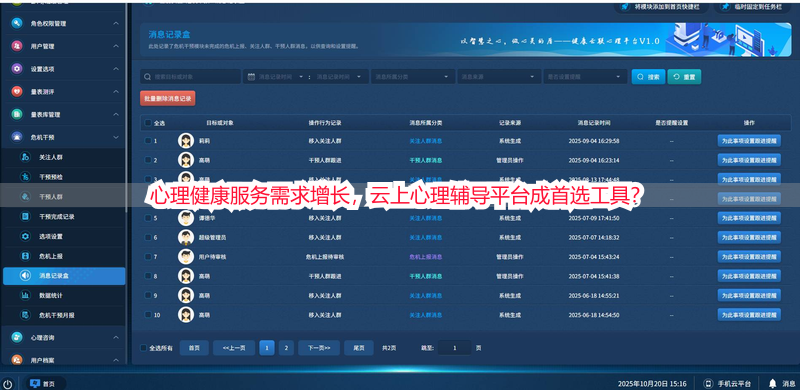This screenshot has width=800, height=390.
Task: Click the search target input field
Action: tap(190, 77)
